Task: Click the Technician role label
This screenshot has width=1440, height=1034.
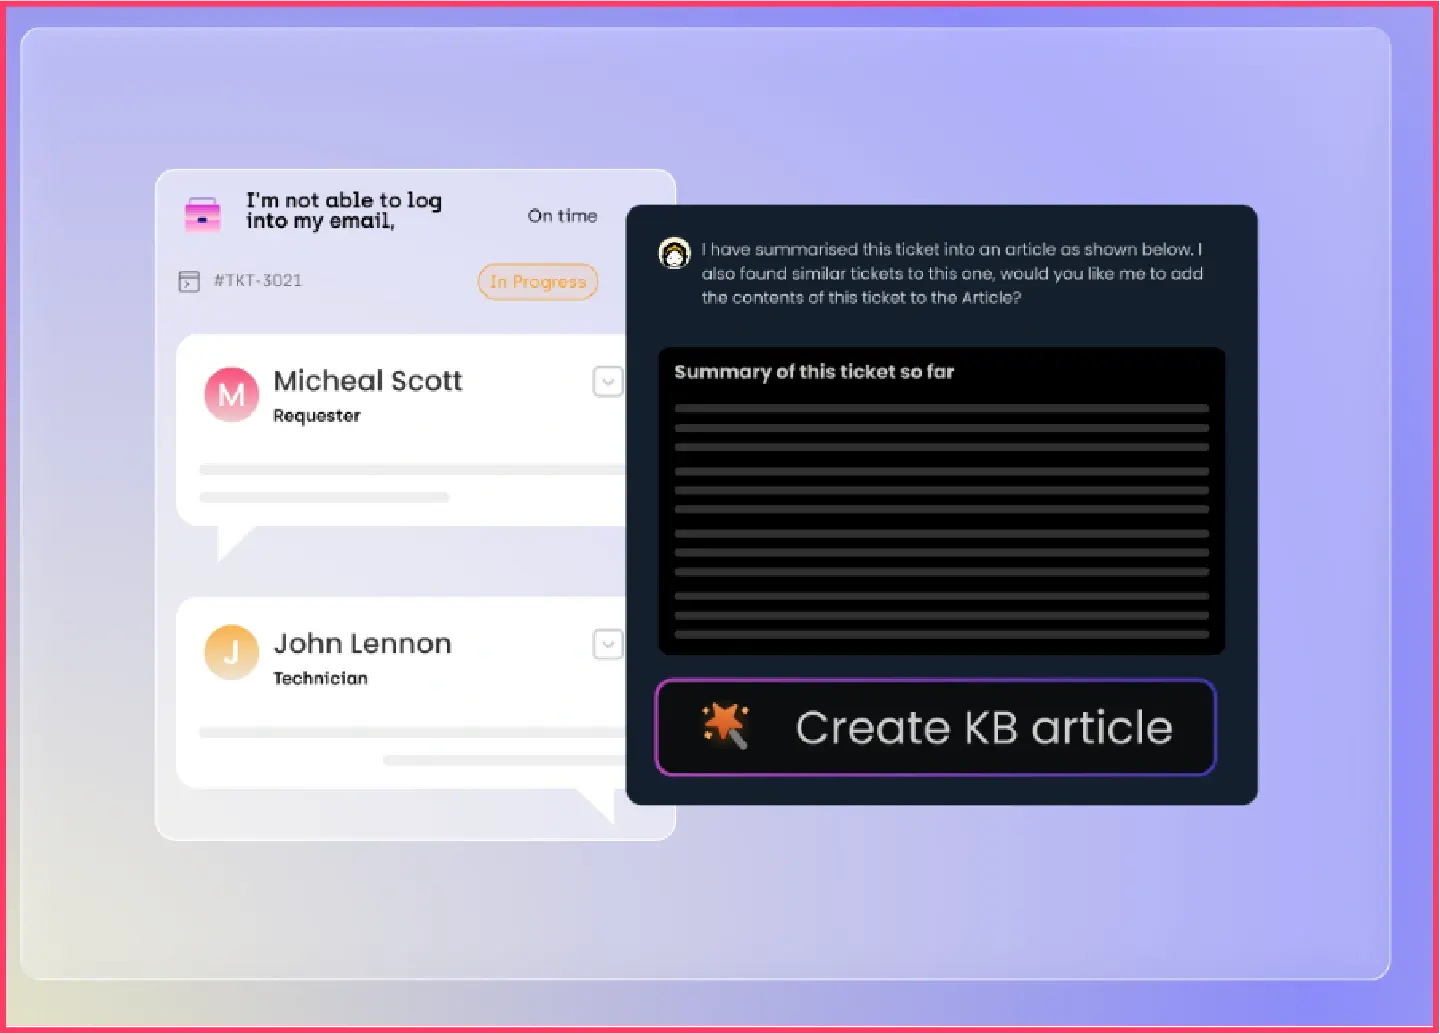Action: point(321,679)
